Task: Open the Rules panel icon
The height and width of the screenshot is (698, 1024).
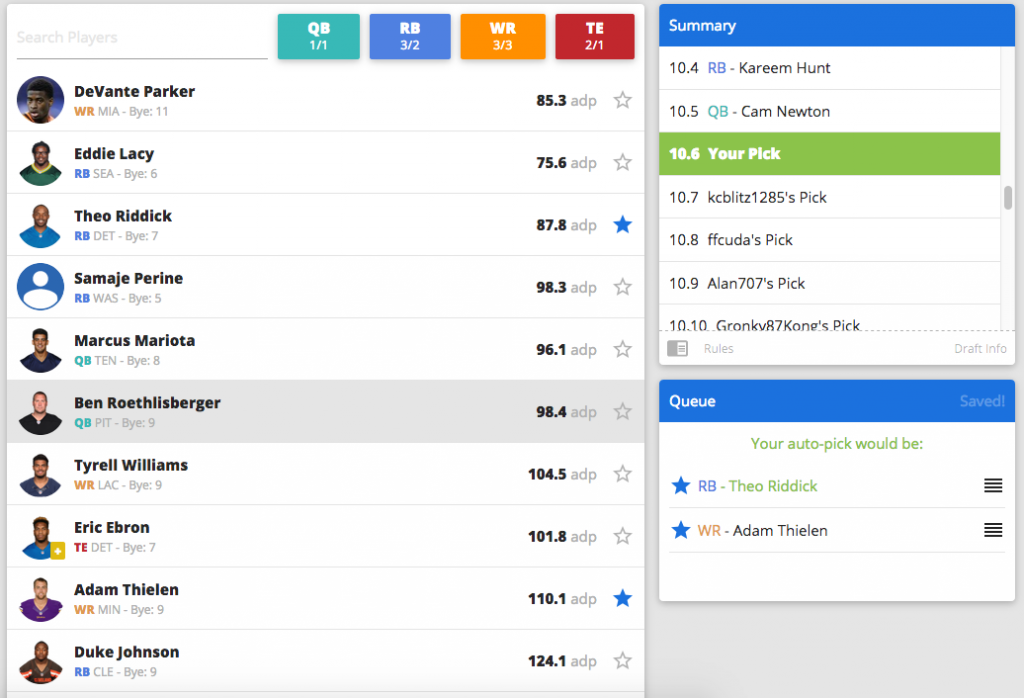Action: (677, 349)
